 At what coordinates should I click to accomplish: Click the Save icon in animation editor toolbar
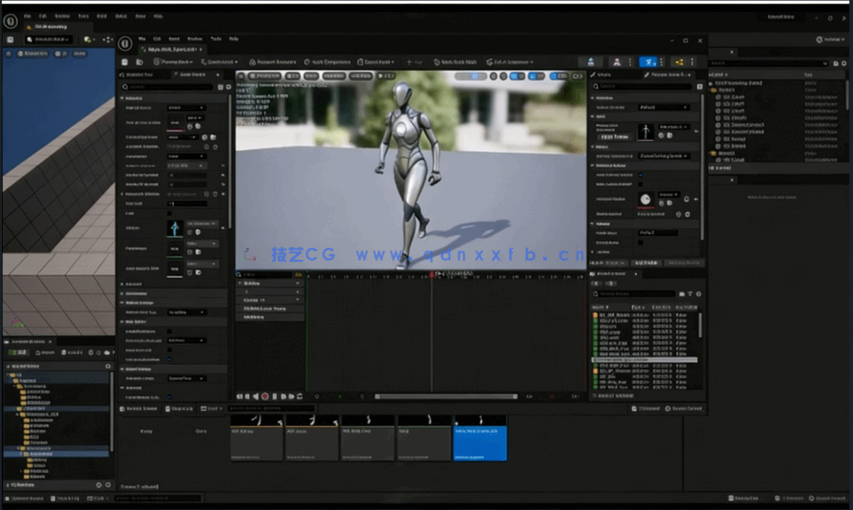tap(126, 61)
